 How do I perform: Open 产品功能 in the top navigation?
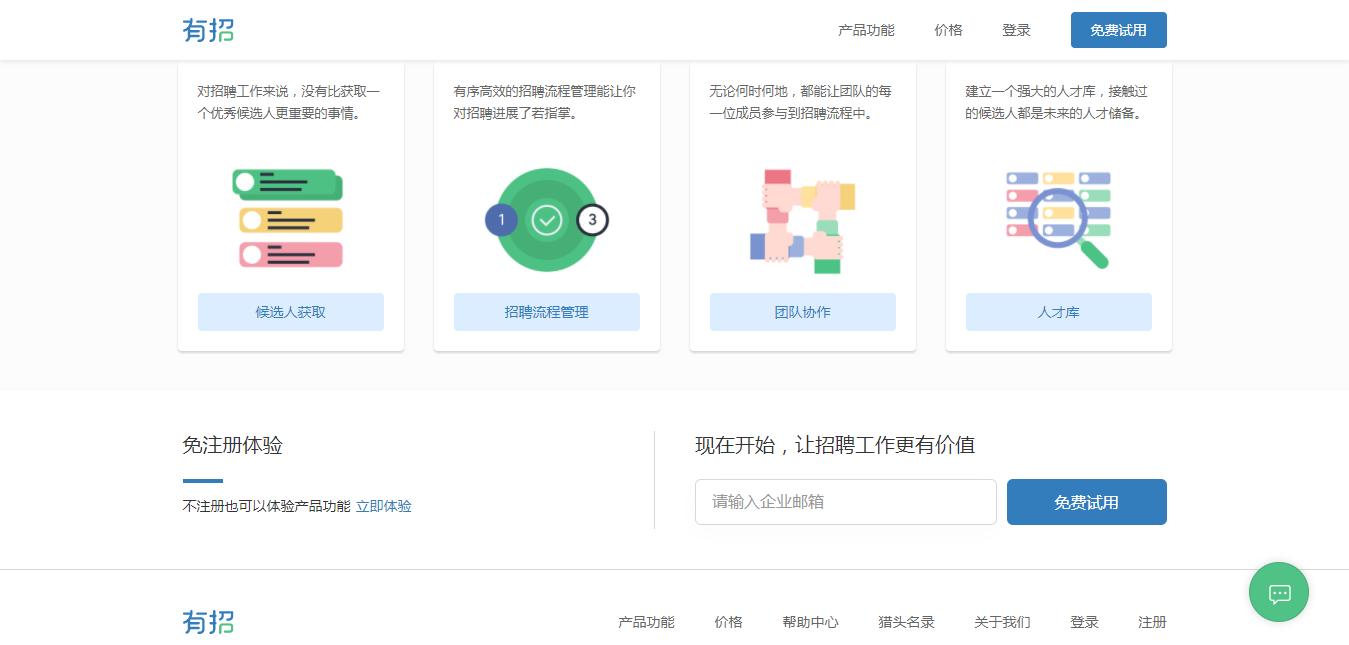click(x=866, y=30)
